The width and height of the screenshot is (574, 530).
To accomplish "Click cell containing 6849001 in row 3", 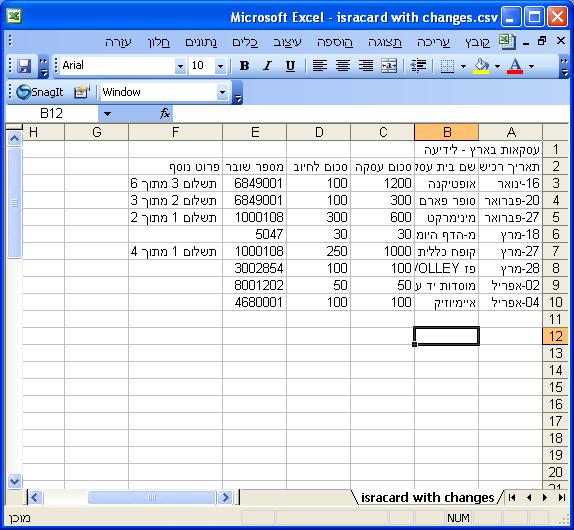I will (254, 183).
